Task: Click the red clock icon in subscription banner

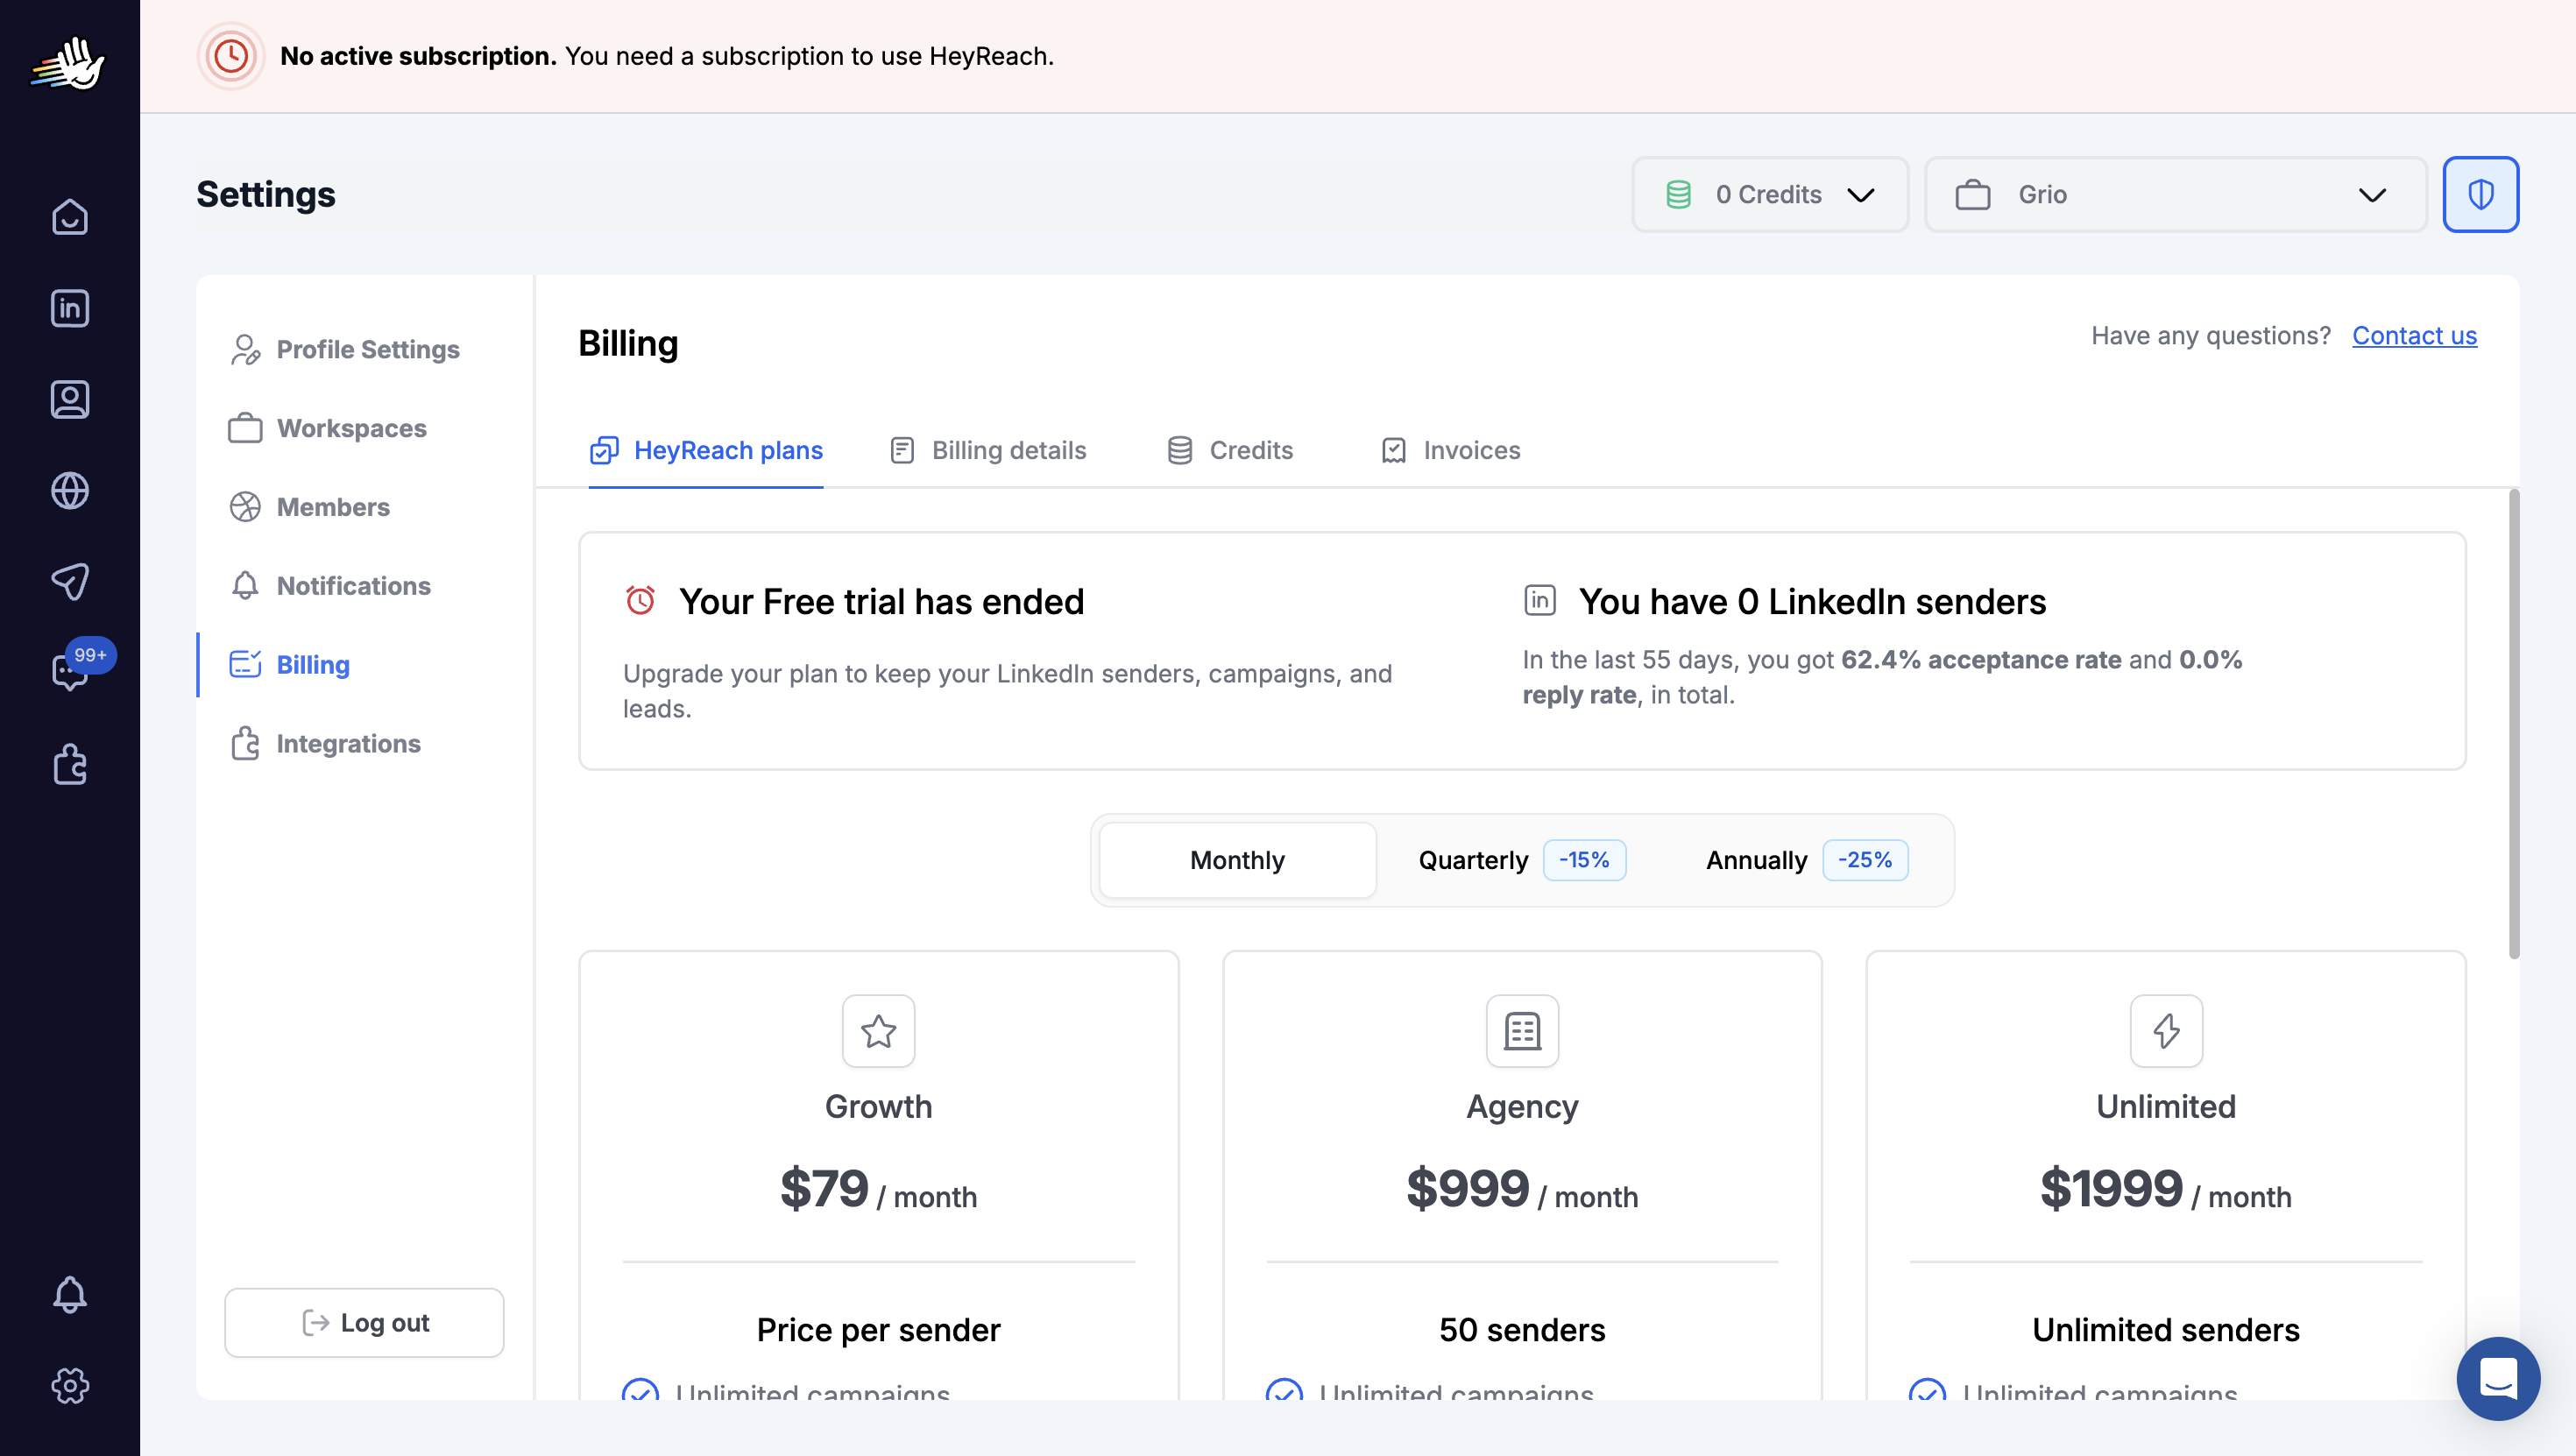Action: pyautogui.click(x=231, y=56)
